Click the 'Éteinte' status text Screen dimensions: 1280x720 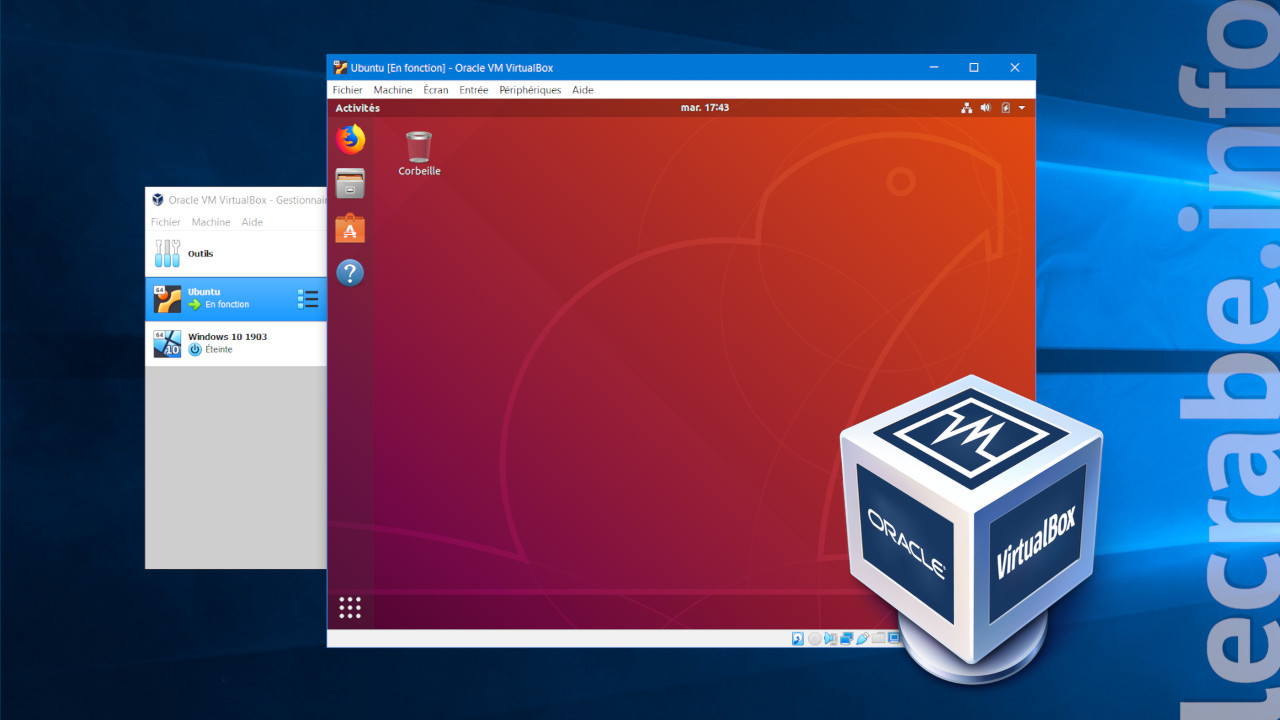point(218,350)
